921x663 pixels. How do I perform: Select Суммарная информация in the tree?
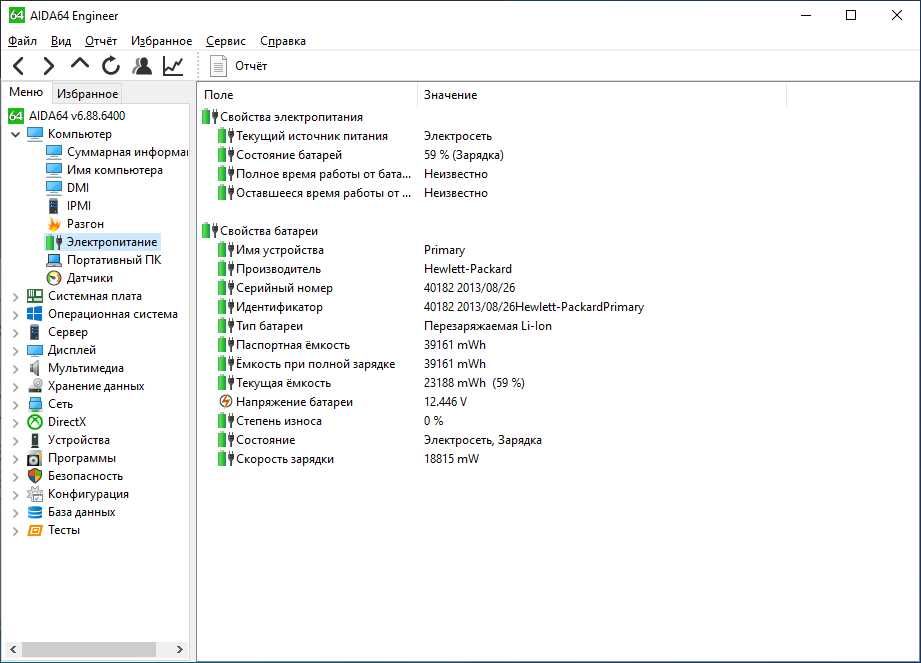click(x=127, y=152)
